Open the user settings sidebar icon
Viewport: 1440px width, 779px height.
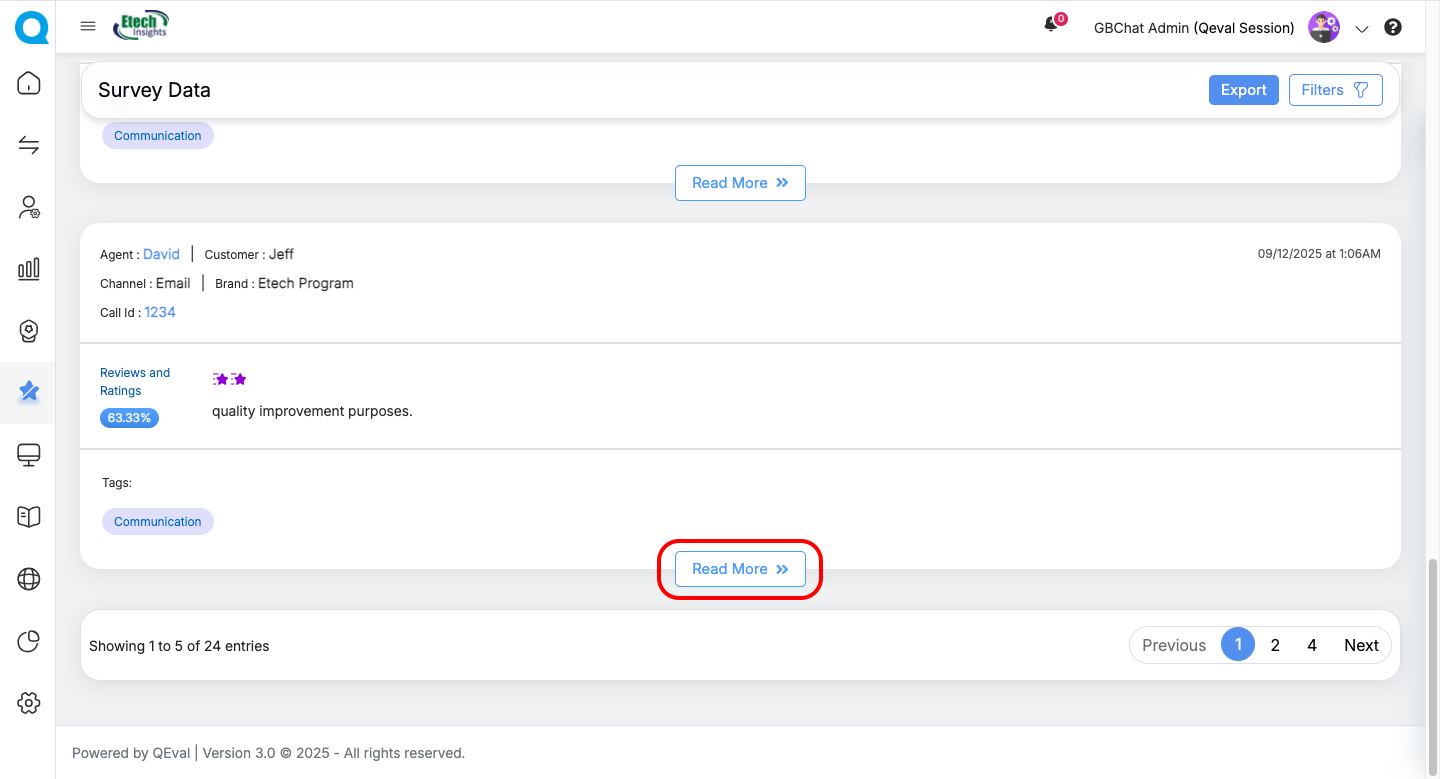tap(29, 207)
